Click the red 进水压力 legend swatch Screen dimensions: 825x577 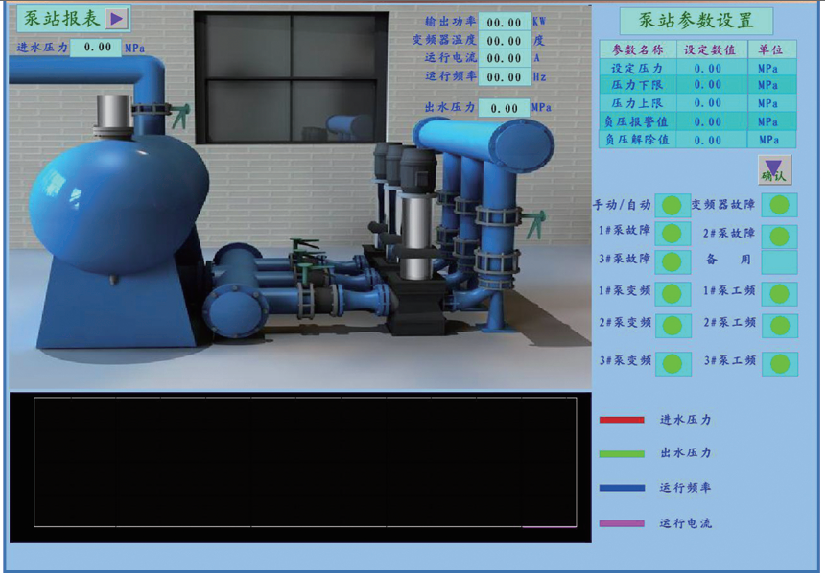click(x=620, y=422)
